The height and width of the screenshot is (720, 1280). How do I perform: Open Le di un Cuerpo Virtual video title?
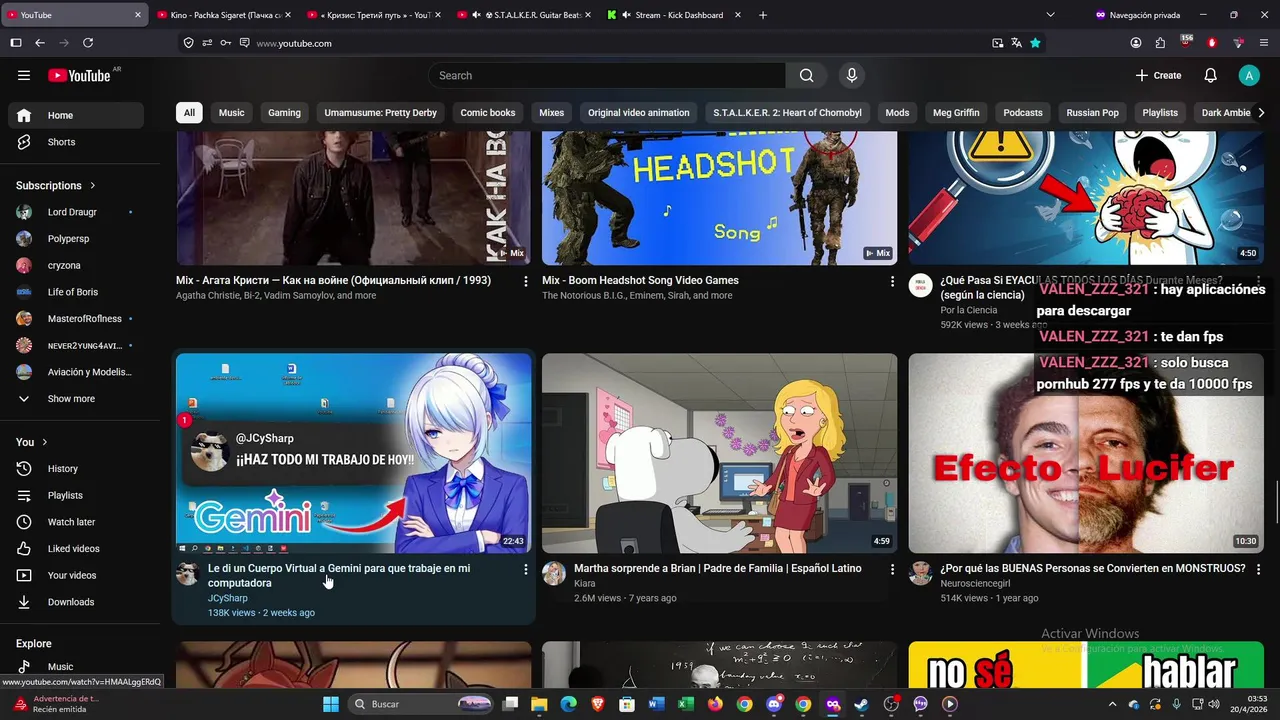click(339, 575)
